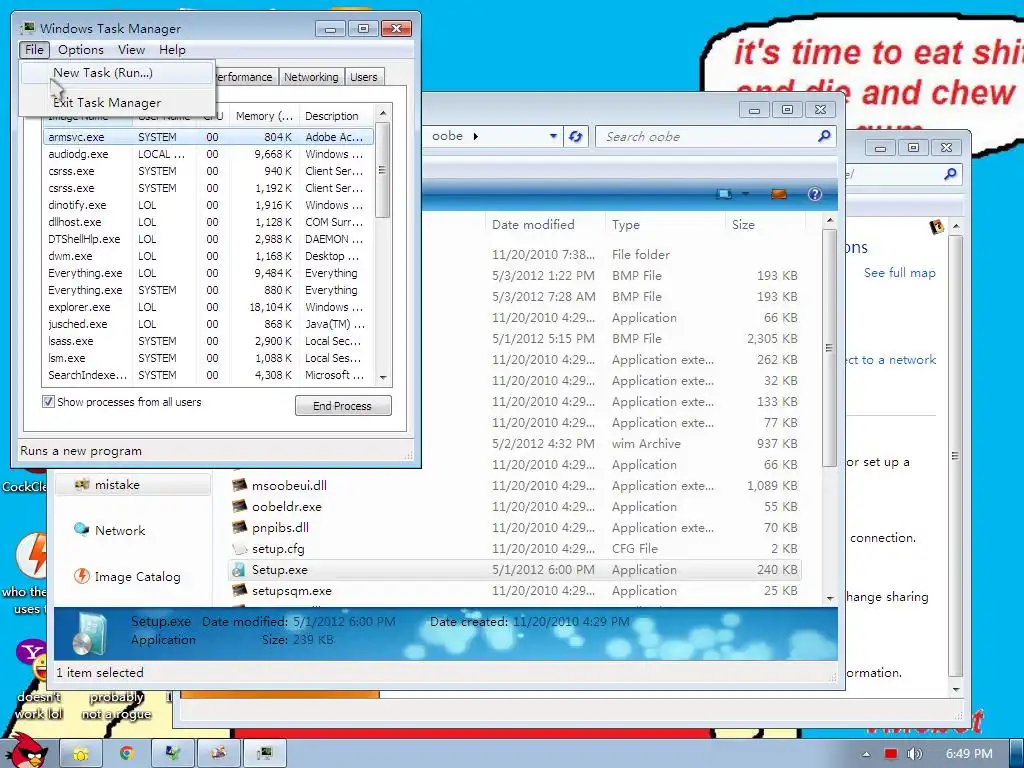Image resolution: width=1024 pixels, height=768 pixels.
Task: Click the Task Manager taskbar button
Action: coord(264,754)
